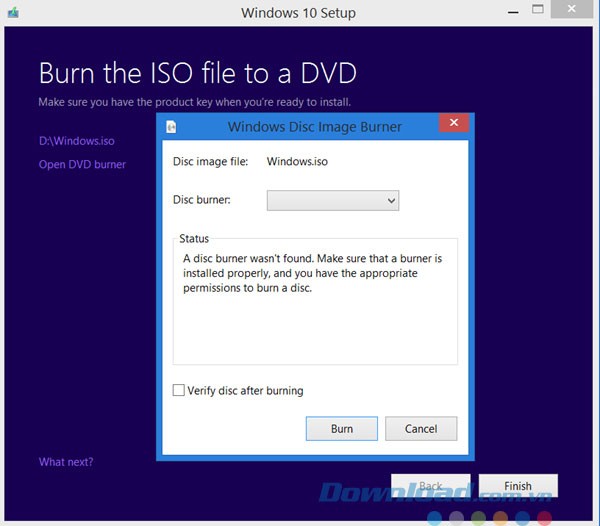Screen dimensions: 600x526
Task: Click the Windows 10 Setup title text
Action: pyautogui.click(x=298, y=13)
